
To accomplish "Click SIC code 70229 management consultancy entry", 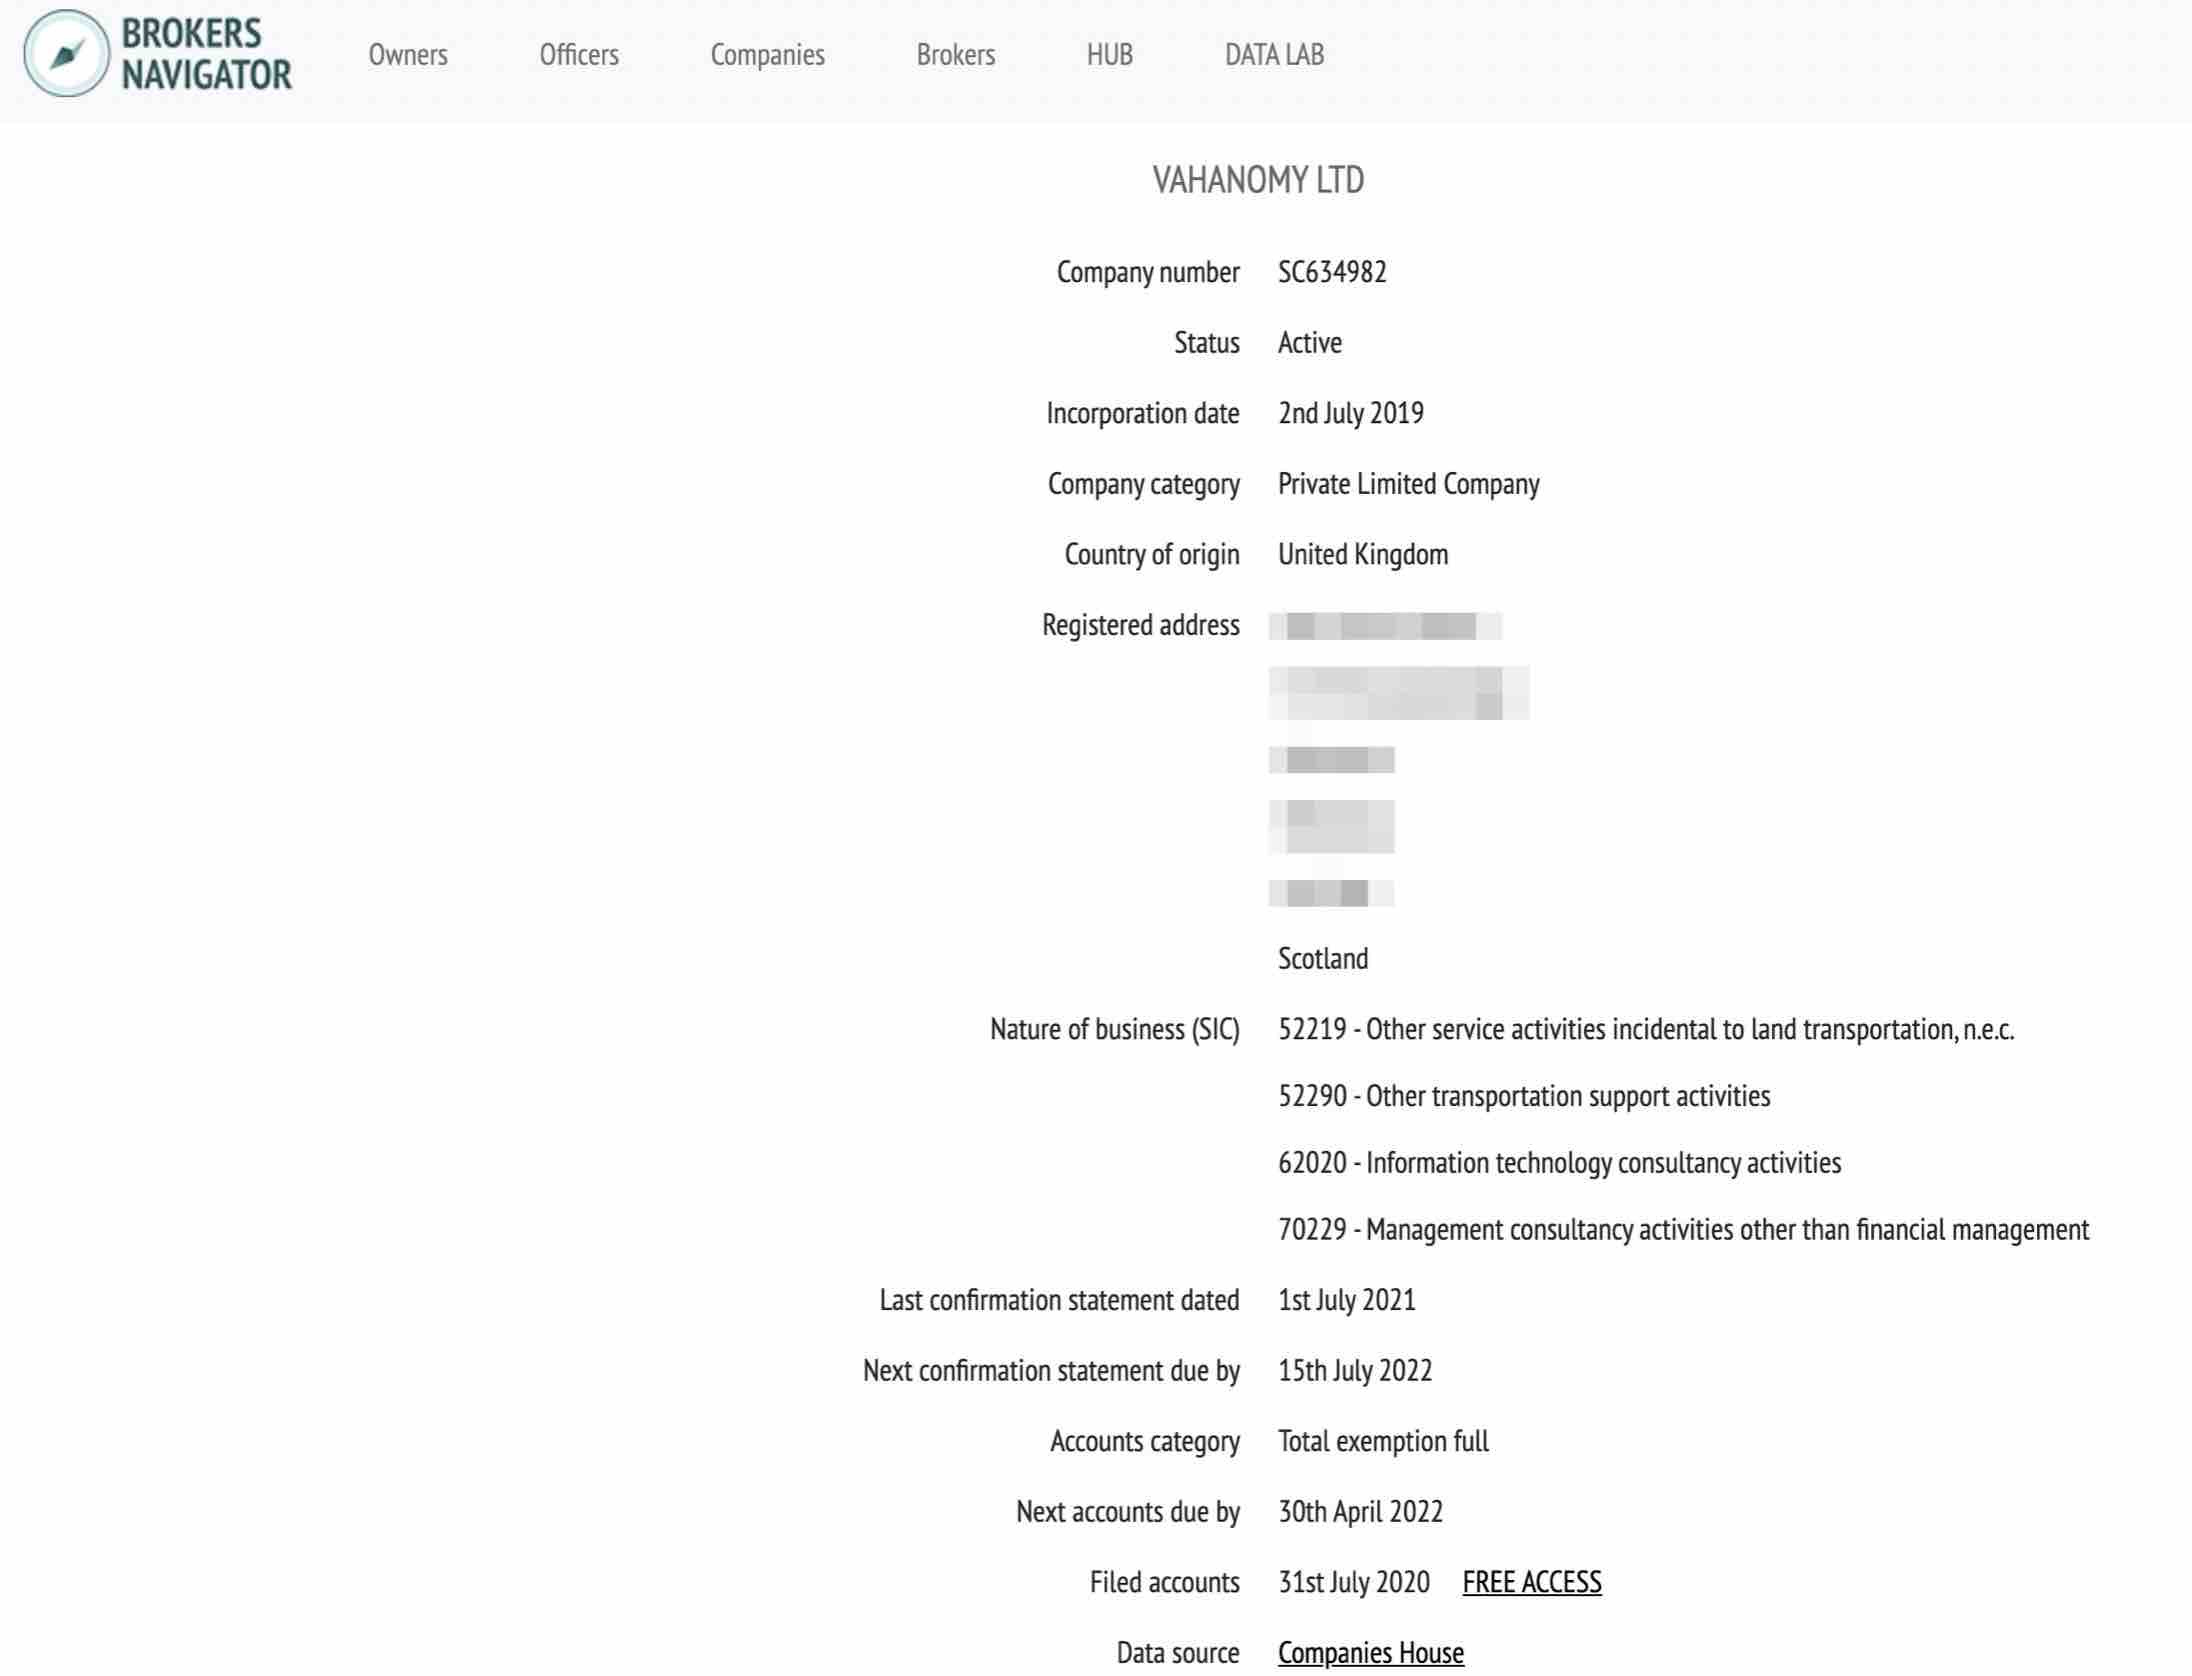I will click(x=1683, y=1230).
